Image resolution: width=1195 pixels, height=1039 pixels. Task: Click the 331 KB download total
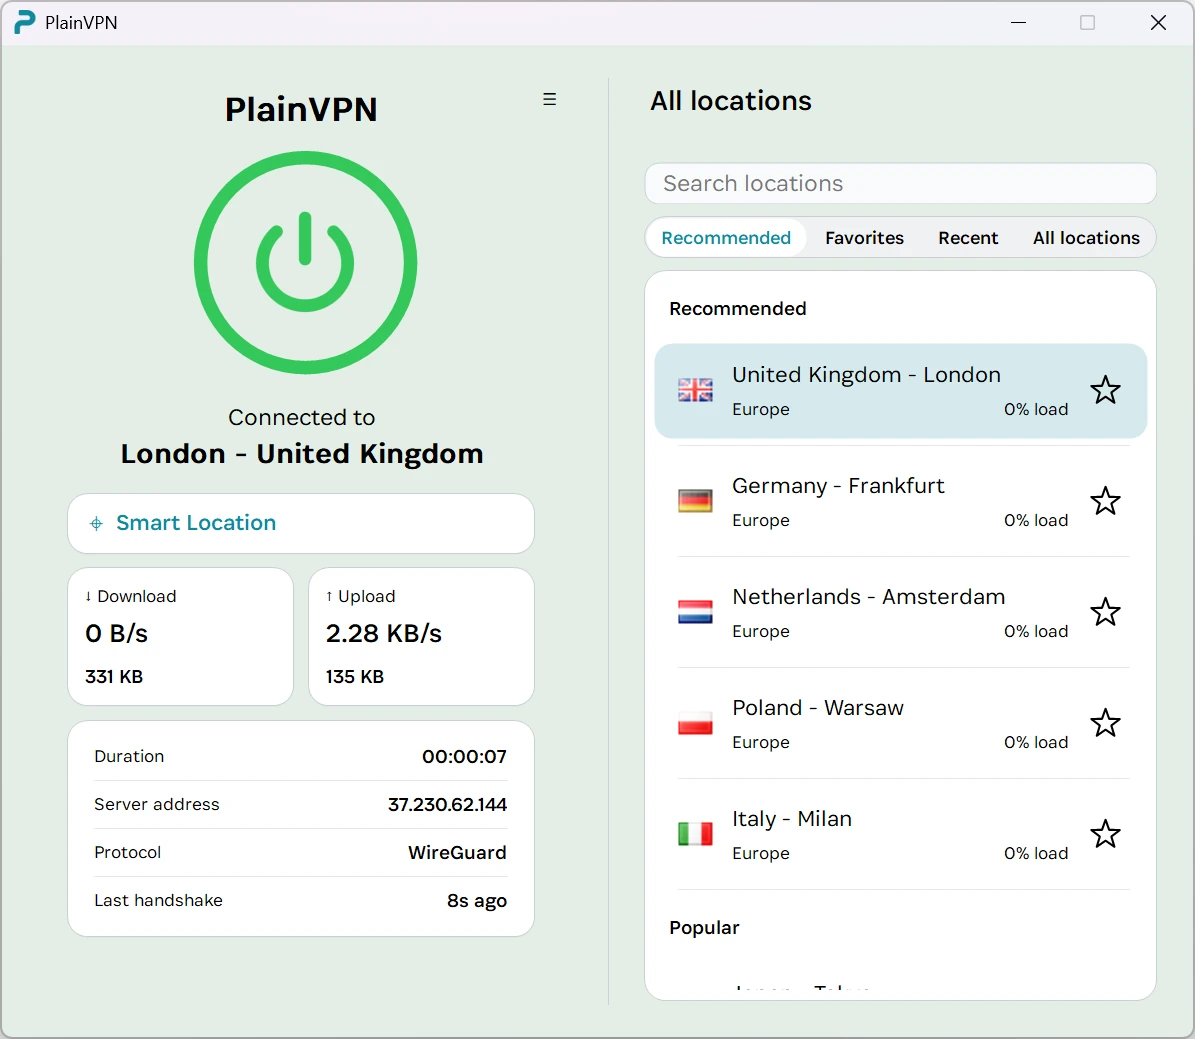[114, 677]
